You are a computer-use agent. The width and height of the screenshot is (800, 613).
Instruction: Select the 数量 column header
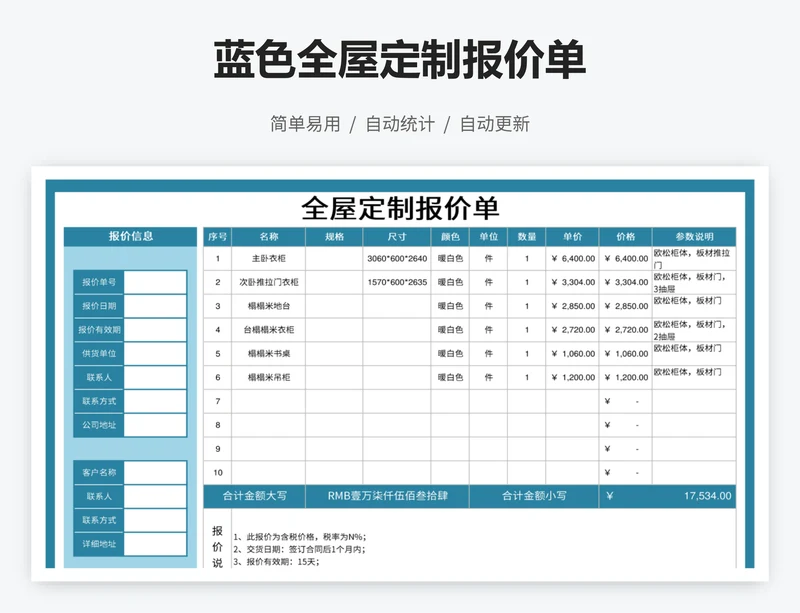[527, 237]
